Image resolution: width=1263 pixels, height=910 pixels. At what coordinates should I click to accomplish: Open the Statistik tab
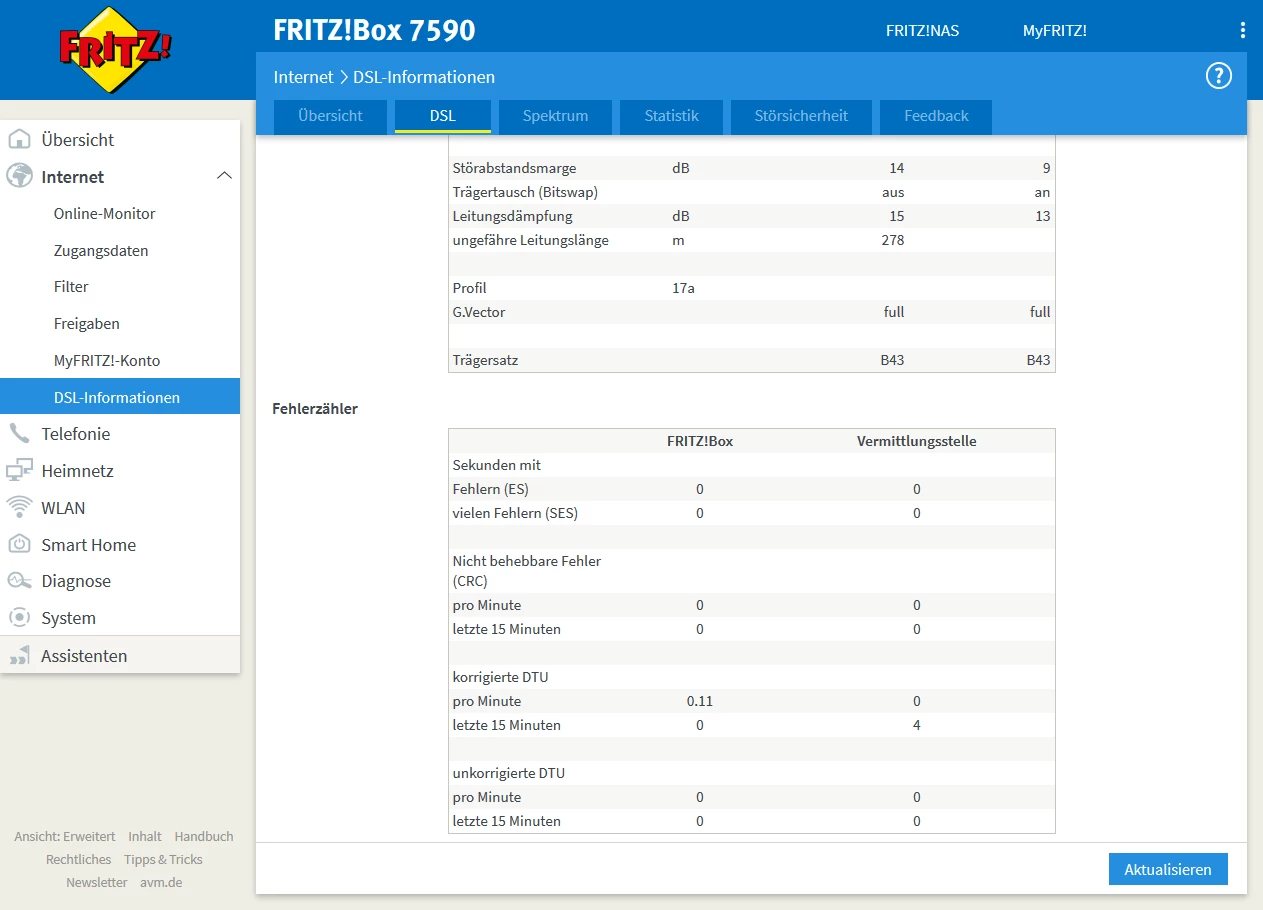671,116
